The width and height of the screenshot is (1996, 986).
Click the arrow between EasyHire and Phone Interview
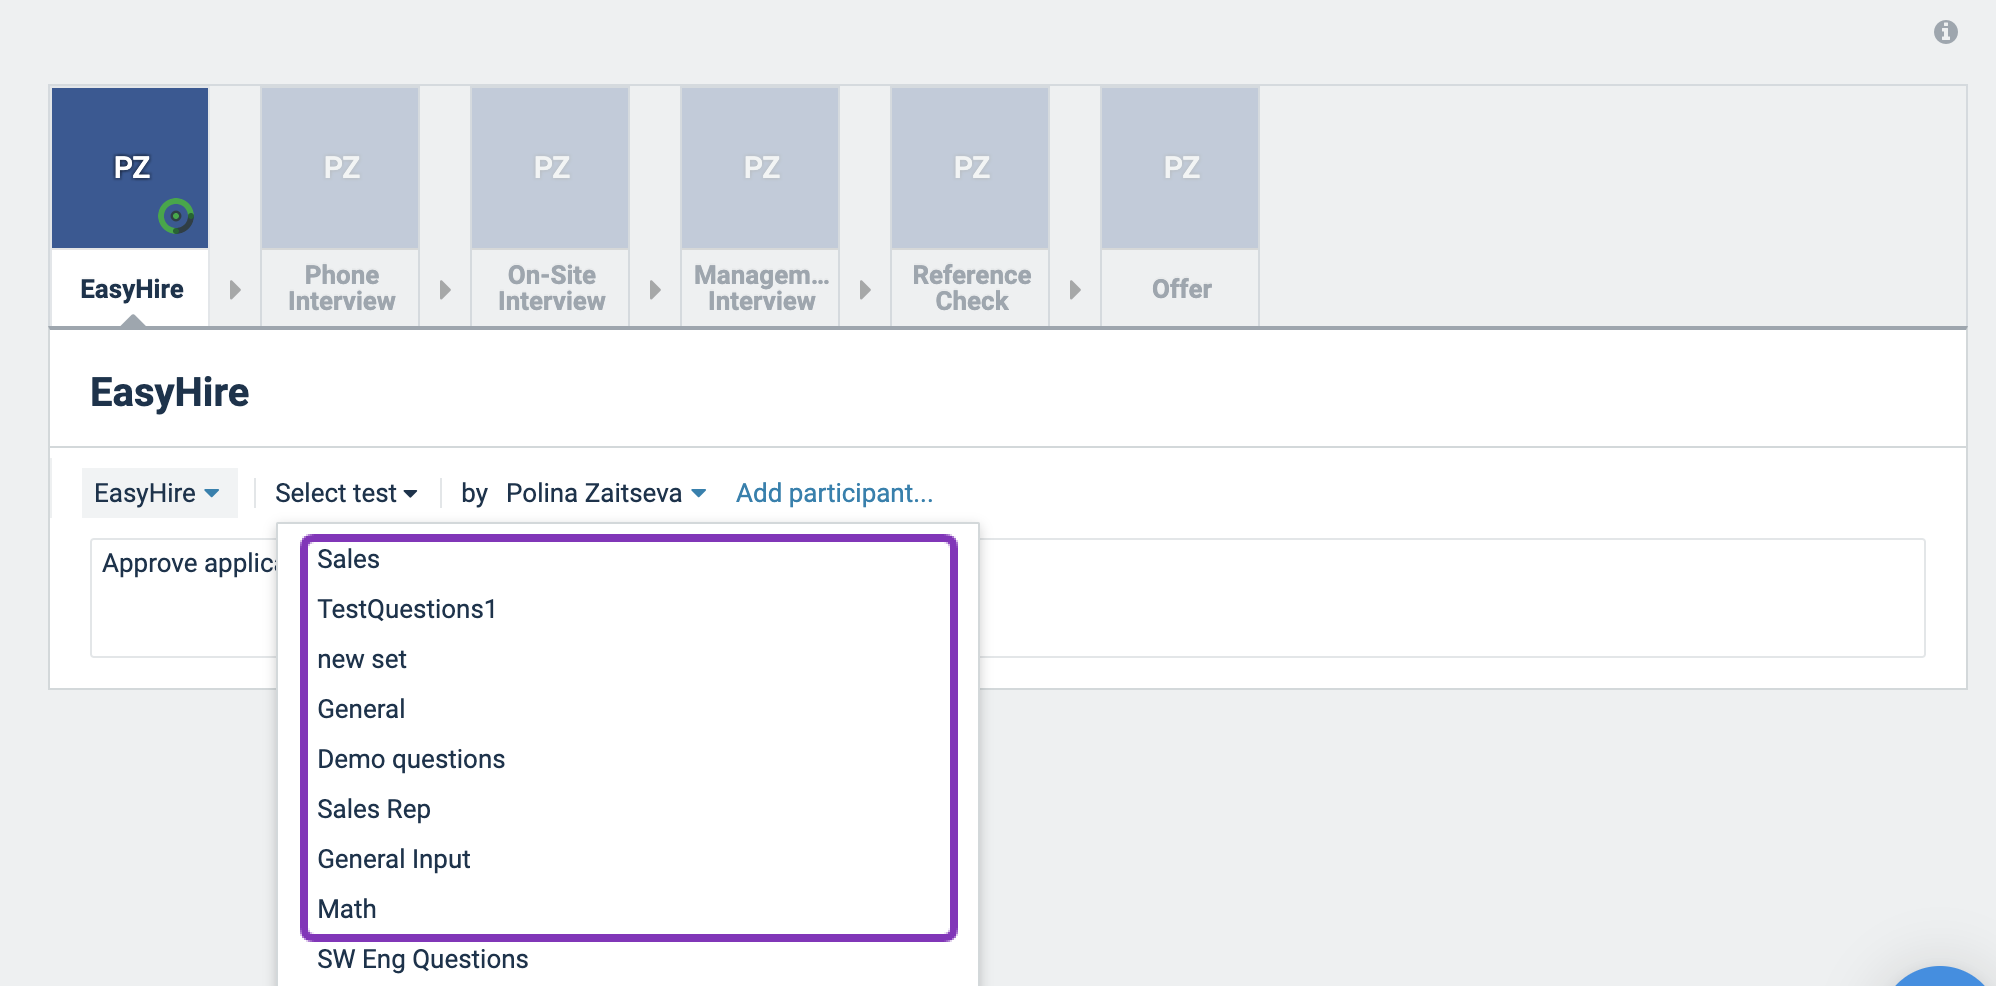click(235, 290)
